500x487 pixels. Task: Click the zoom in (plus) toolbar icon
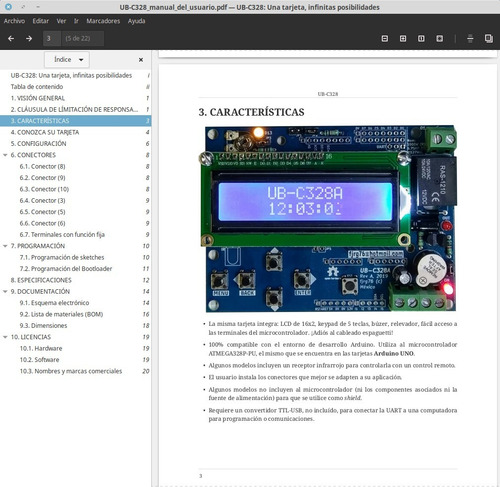tap(403, 38)
